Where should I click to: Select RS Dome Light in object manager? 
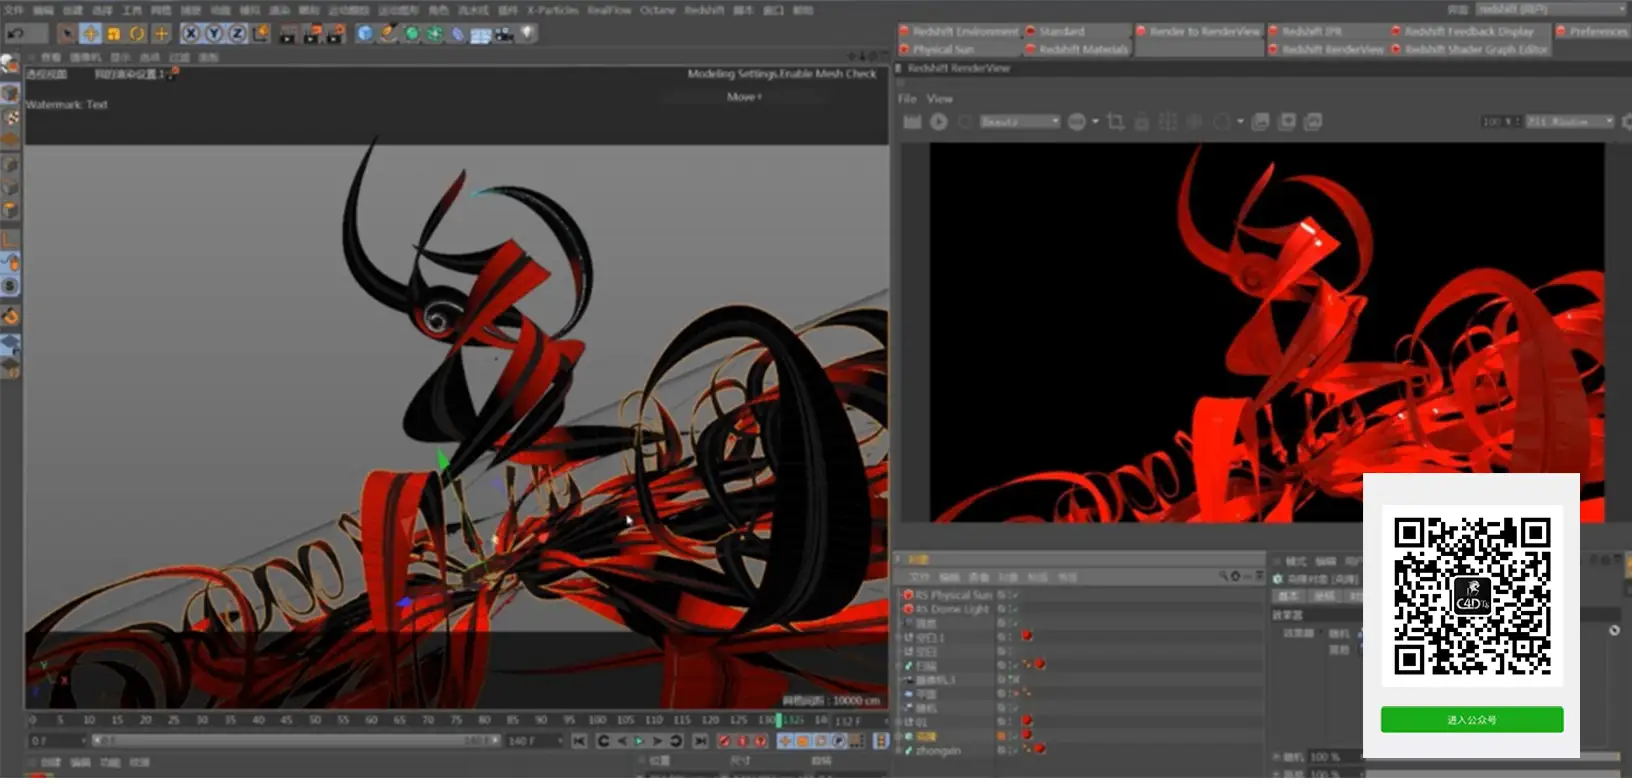pos(951,609)
